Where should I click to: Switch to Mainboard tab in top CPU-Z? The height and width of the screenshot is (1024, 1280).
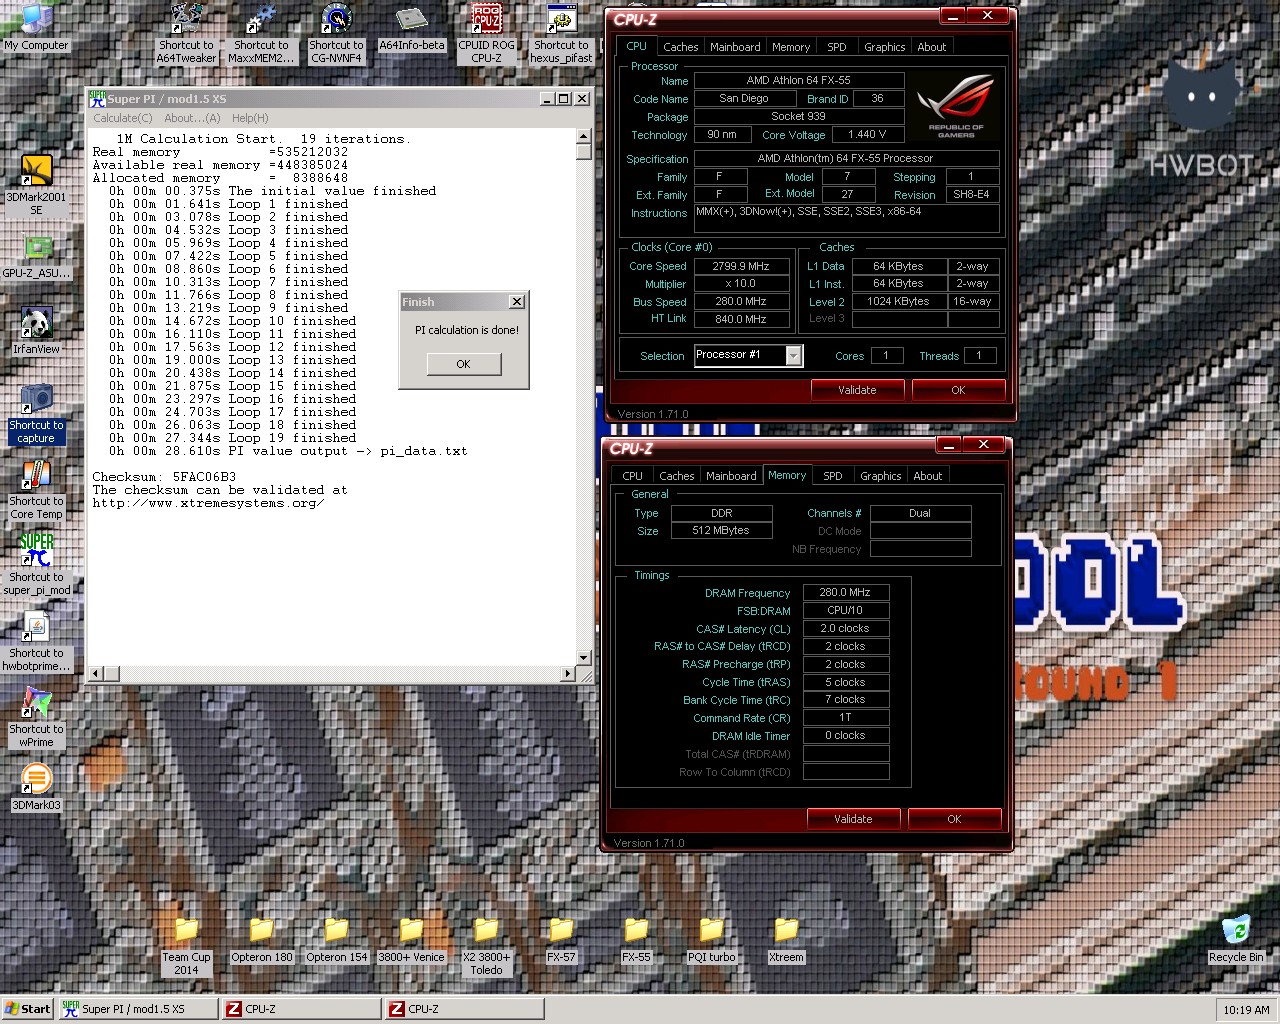pyautogui.click(x=735, y=47)
